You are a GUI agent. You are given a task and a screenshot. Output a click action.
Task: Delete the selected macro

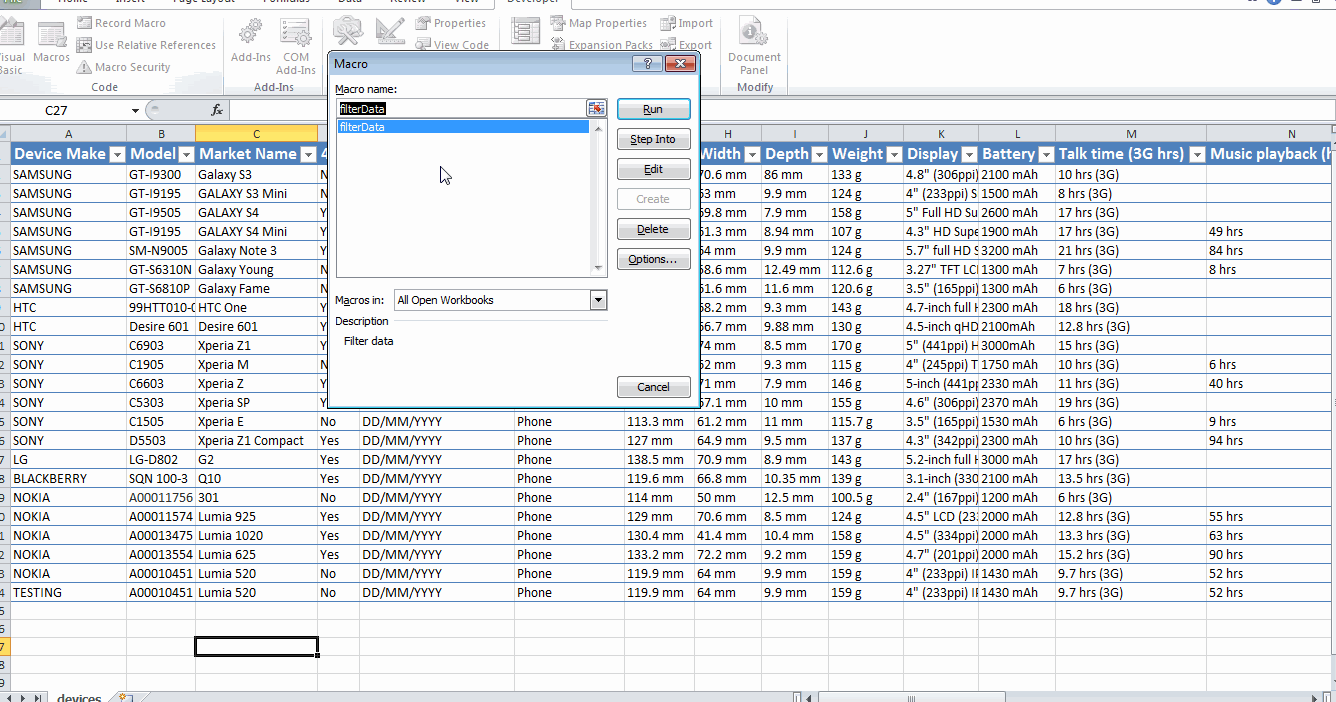tap(653, 229)
